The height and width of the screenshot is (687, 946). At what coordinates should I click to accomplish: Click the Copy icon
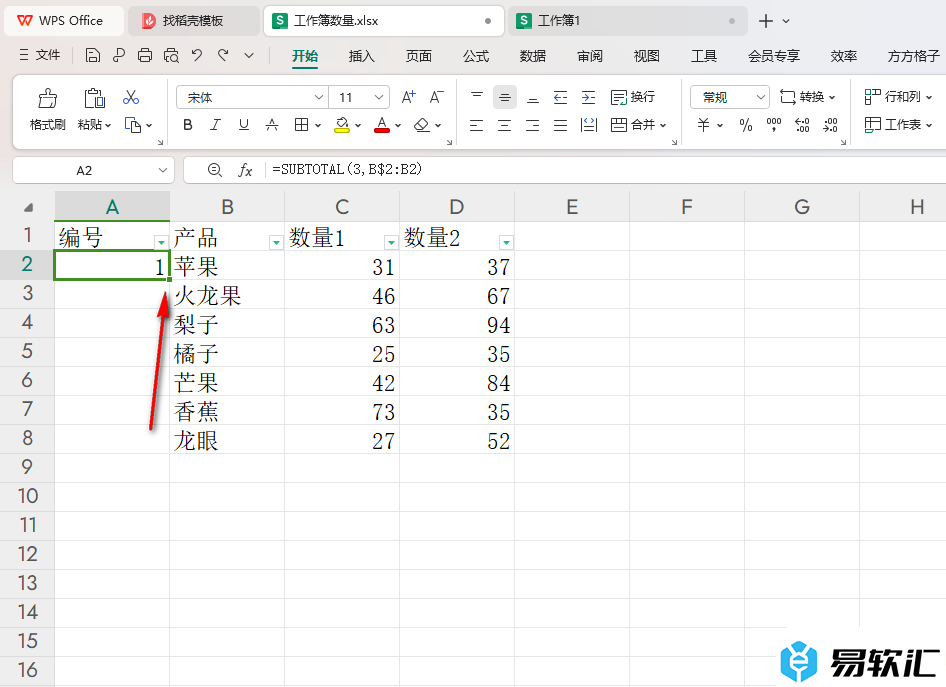tap(133, 125)
